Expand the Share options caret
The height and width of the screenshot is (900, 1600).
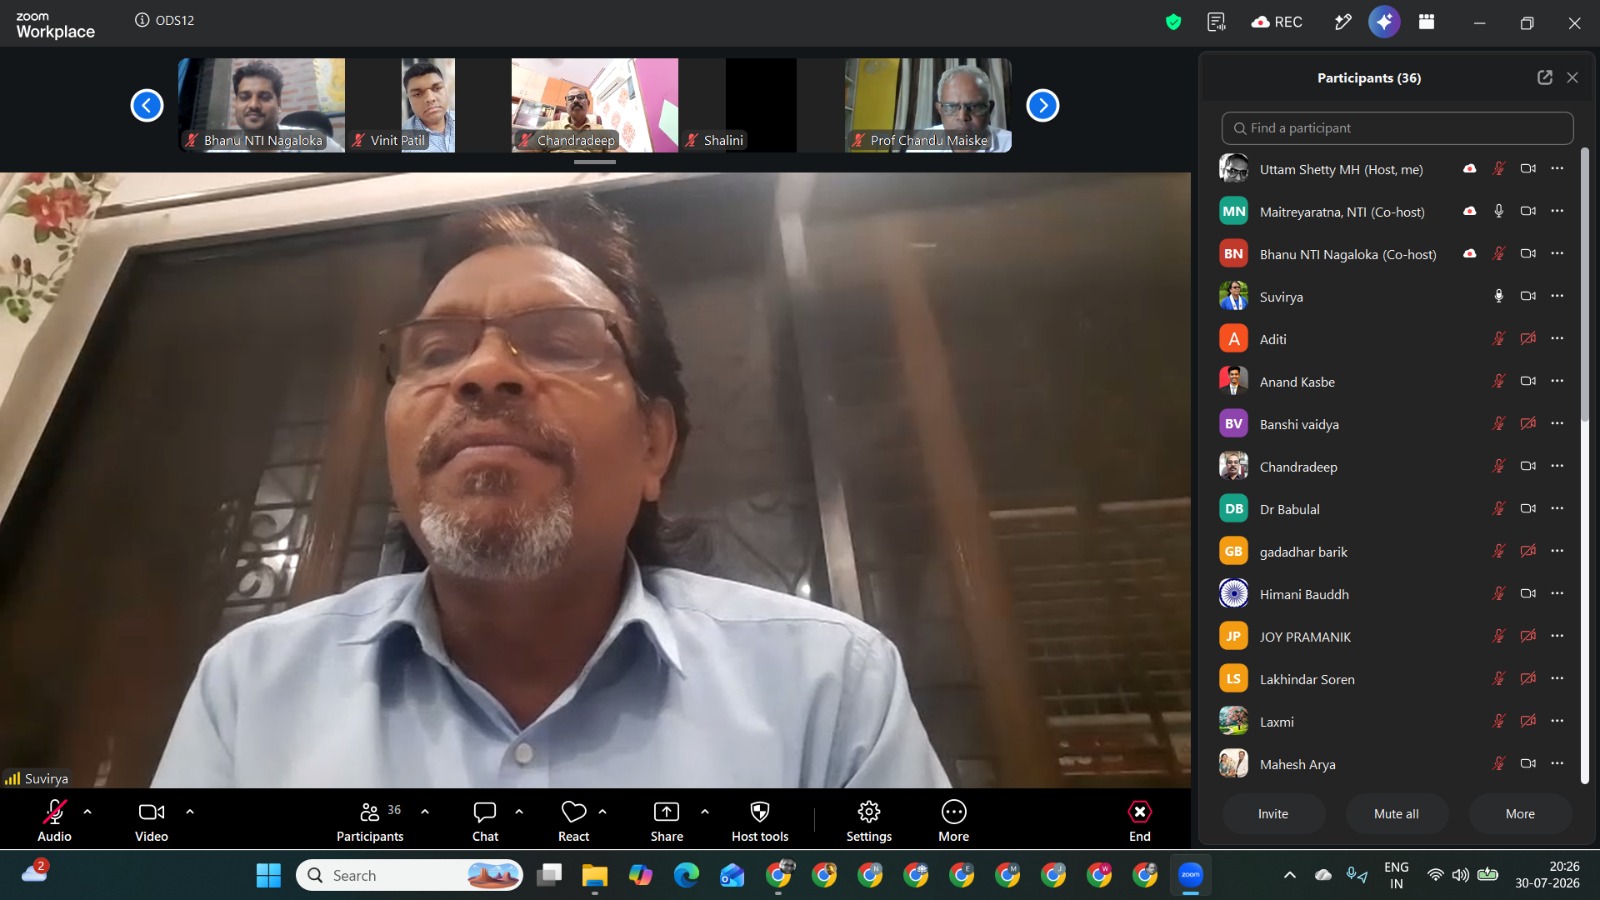click(x=705, y=812)
